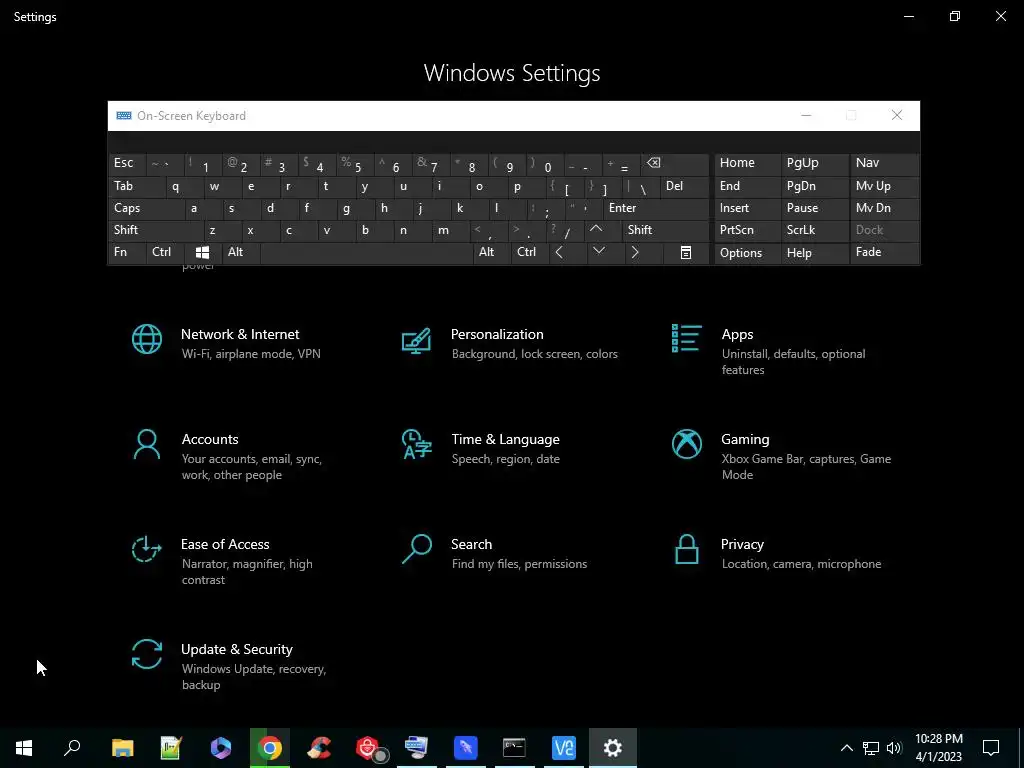Click the number 5 key
Viewport: 1024px width, 768px height.
click(x=355, y=164)
